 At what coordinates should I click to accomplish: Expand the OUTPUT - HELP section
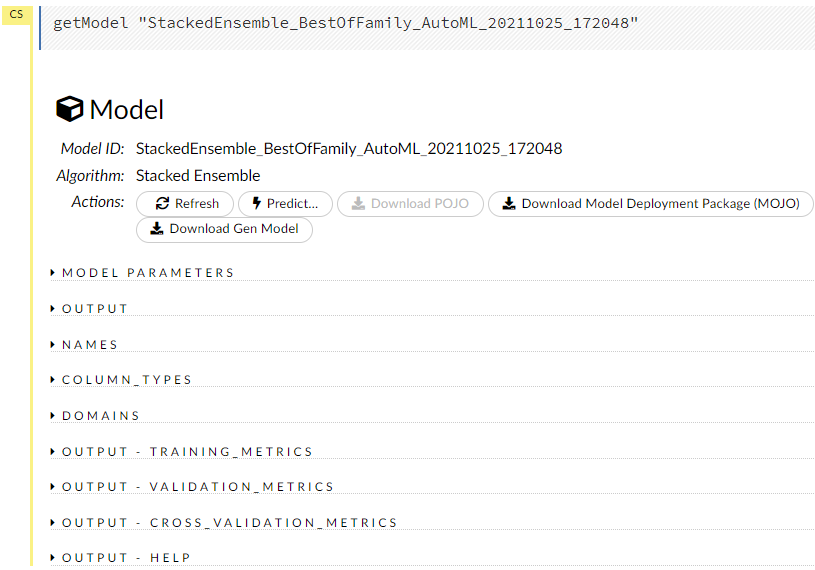click(126, 558)
